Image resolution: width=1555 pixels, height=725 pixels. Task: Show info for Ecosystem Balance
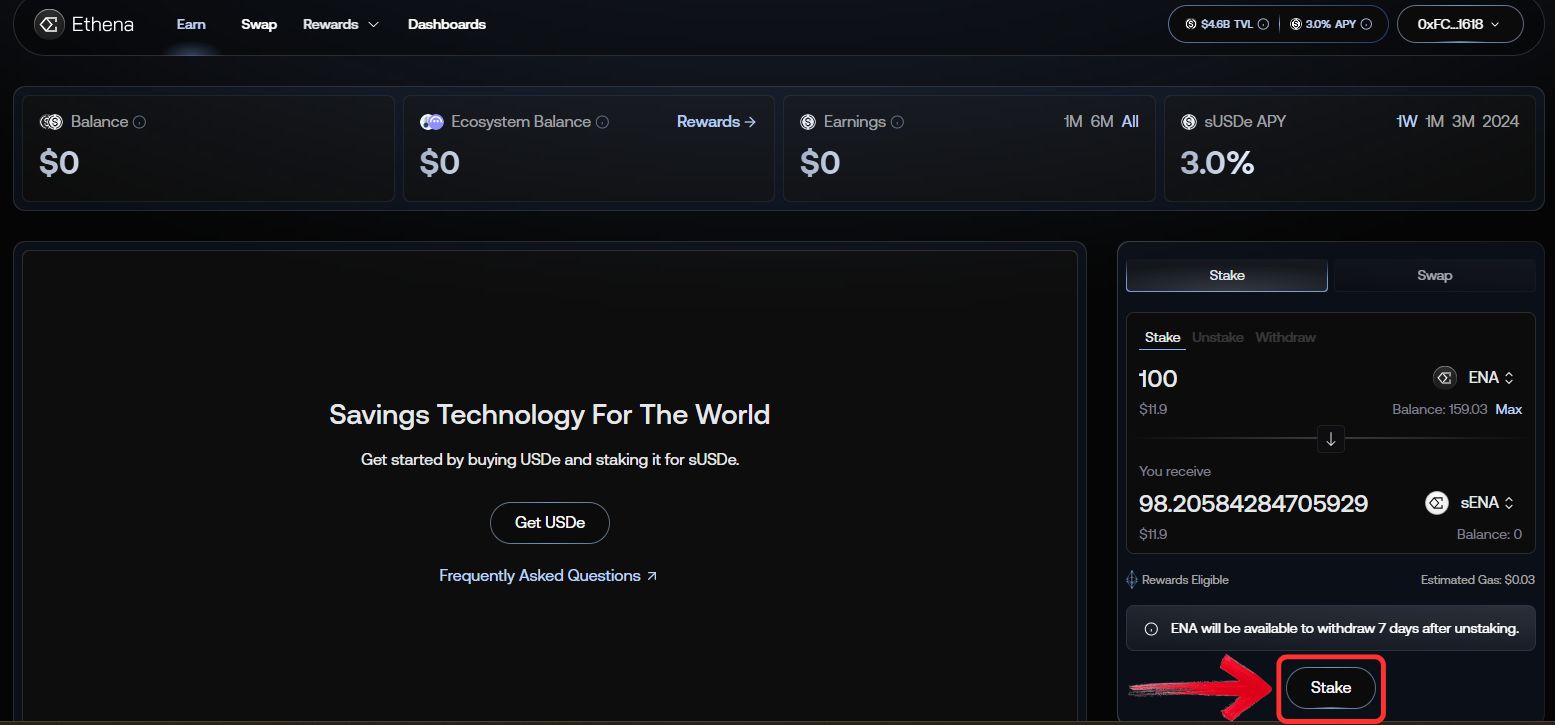coord(602,122)
